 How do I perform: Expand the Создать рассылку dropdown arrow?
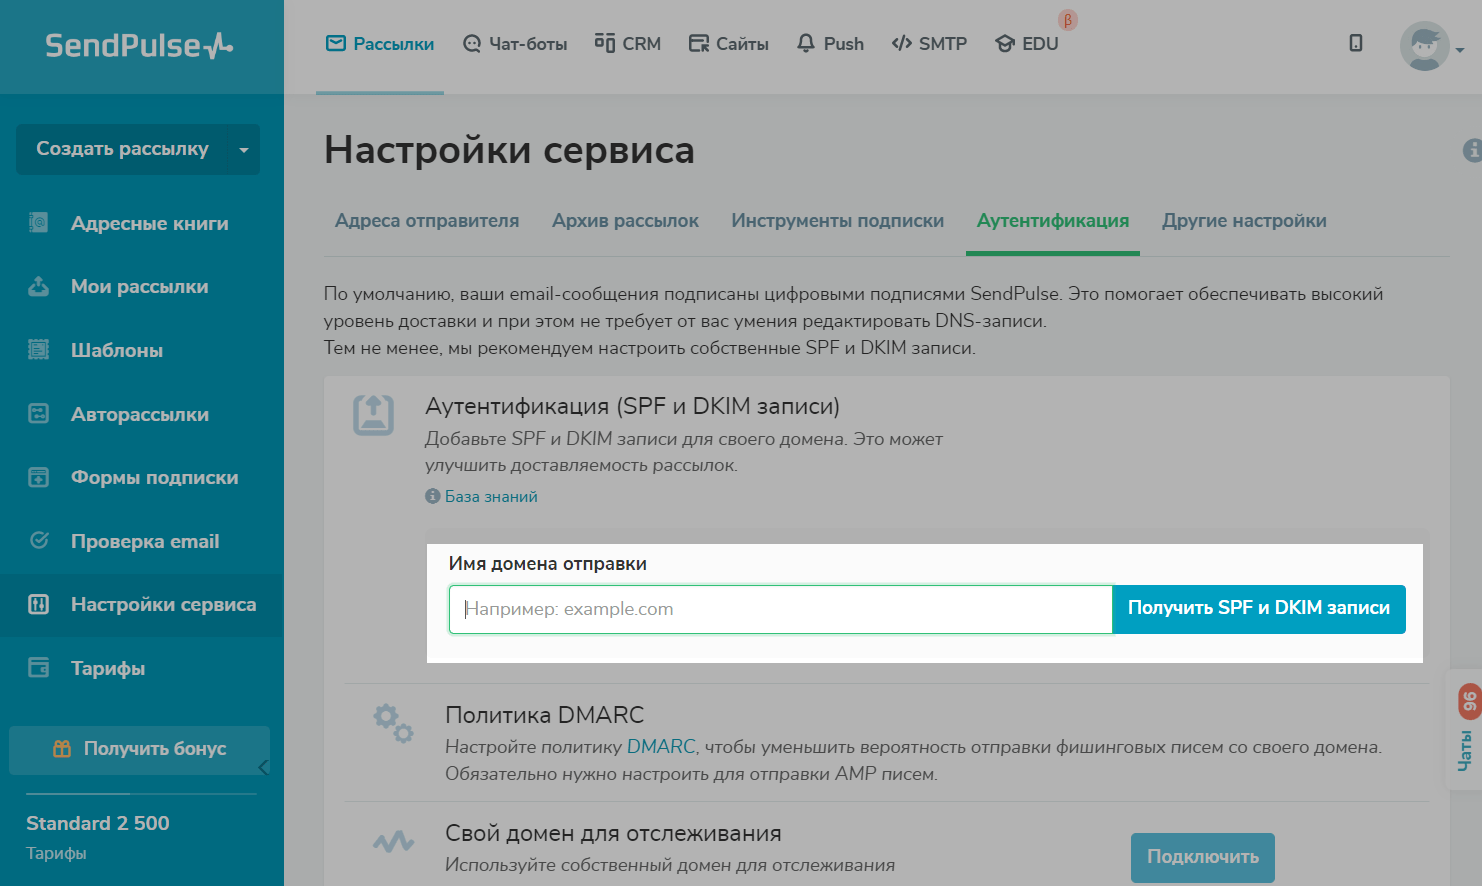pyautogui.click(x=244, y=150)
